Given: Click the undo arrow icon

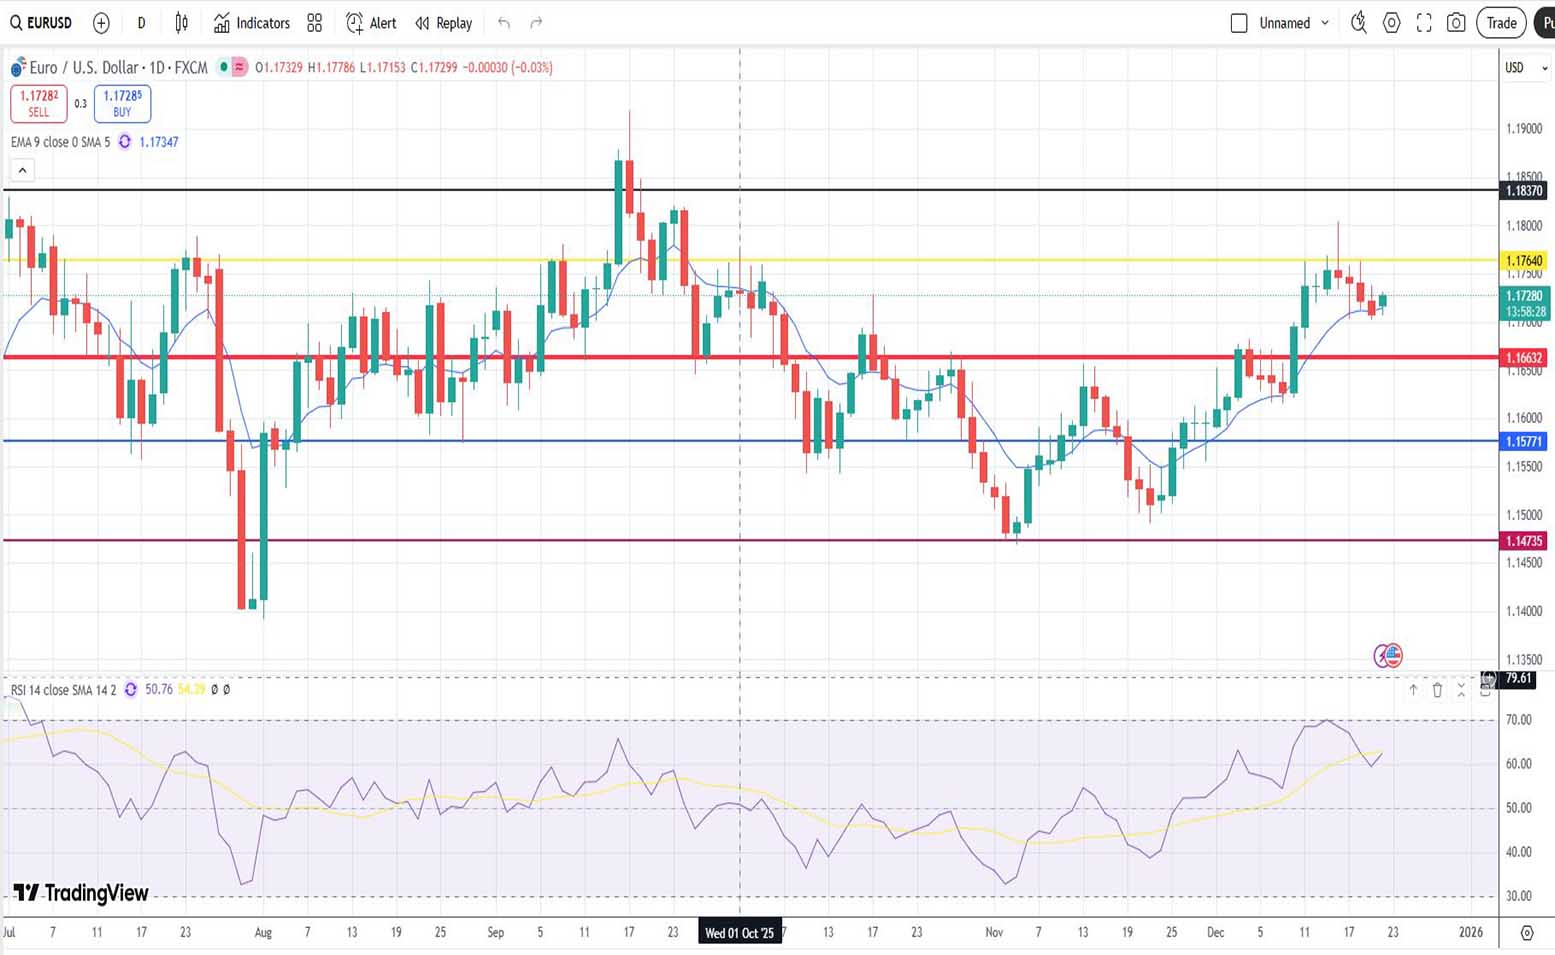Looking at the screenshot, I should (504, 23).
